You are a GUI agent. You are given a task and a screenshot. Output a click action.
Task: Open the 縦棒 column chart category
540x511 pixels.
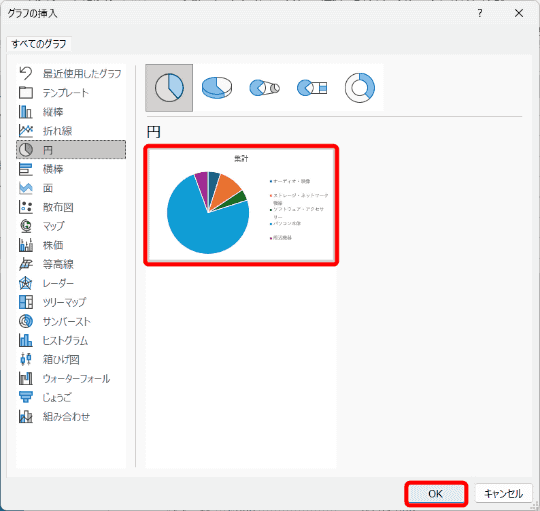71,112
